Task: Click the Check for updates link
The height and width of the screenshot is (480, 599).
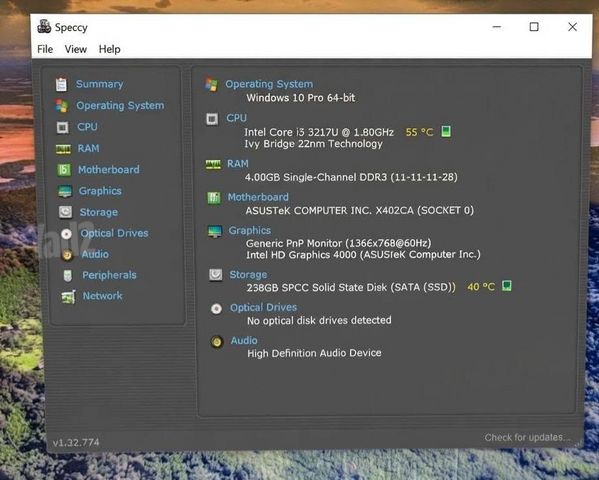Action: click(527, 437)
